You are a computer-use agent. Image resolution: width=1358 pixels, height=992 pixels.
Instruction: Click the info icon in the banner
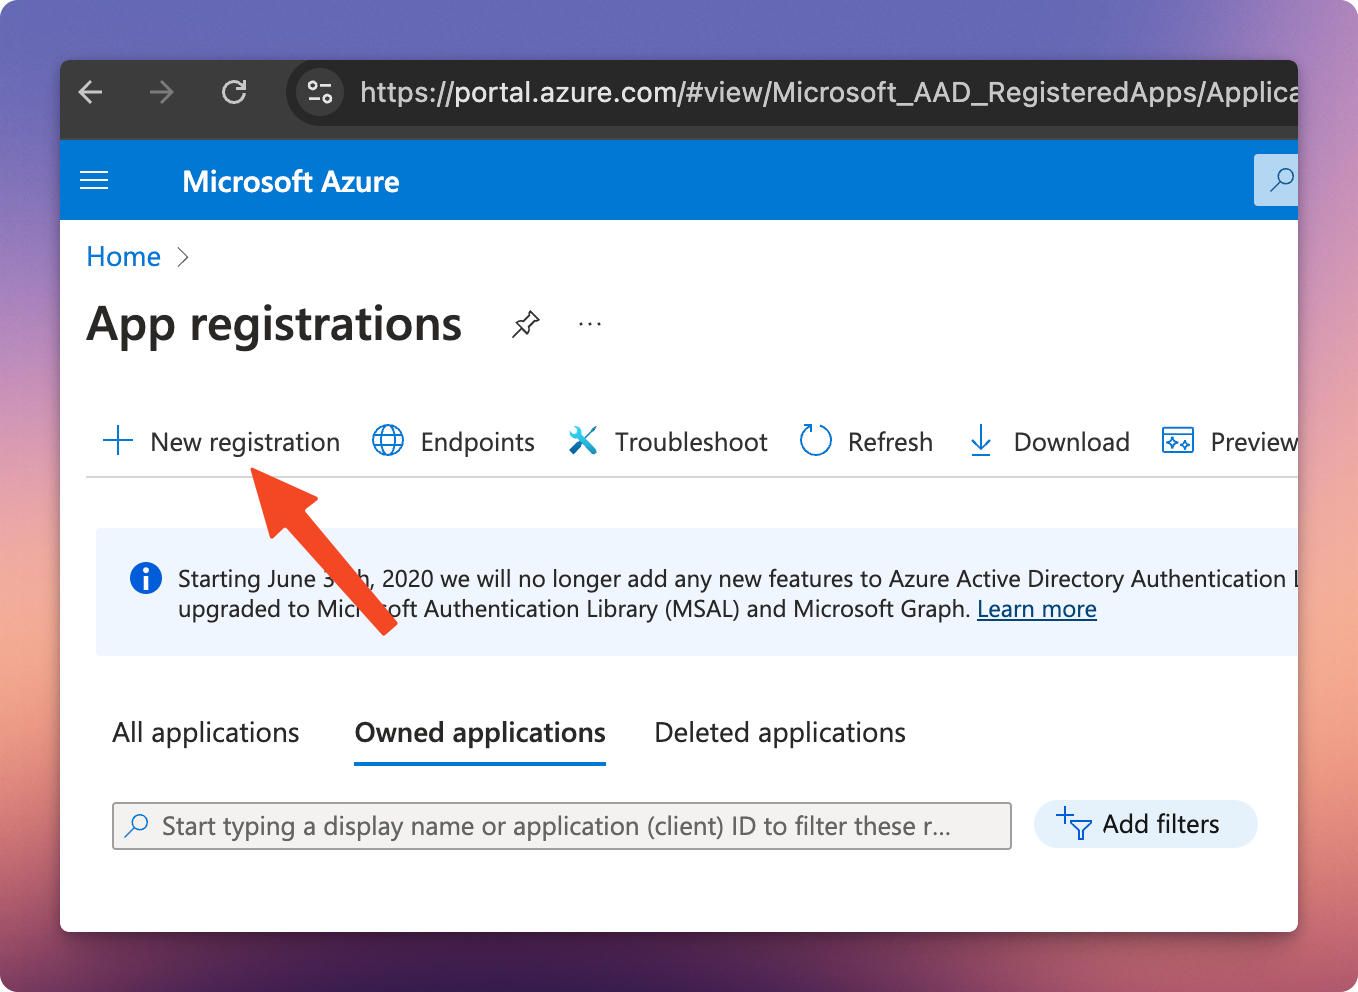pyautogui.click(x=145, y=578)
